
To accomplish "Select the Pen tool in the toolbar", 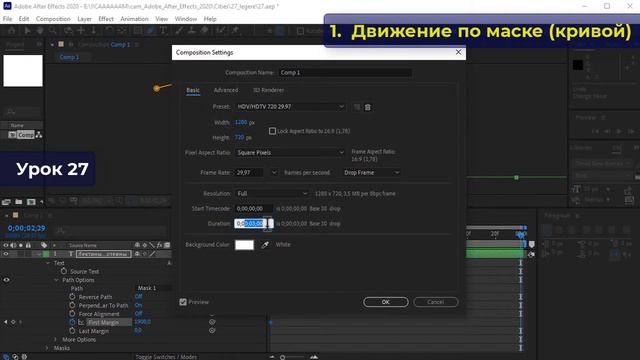I will pos(151,31).
